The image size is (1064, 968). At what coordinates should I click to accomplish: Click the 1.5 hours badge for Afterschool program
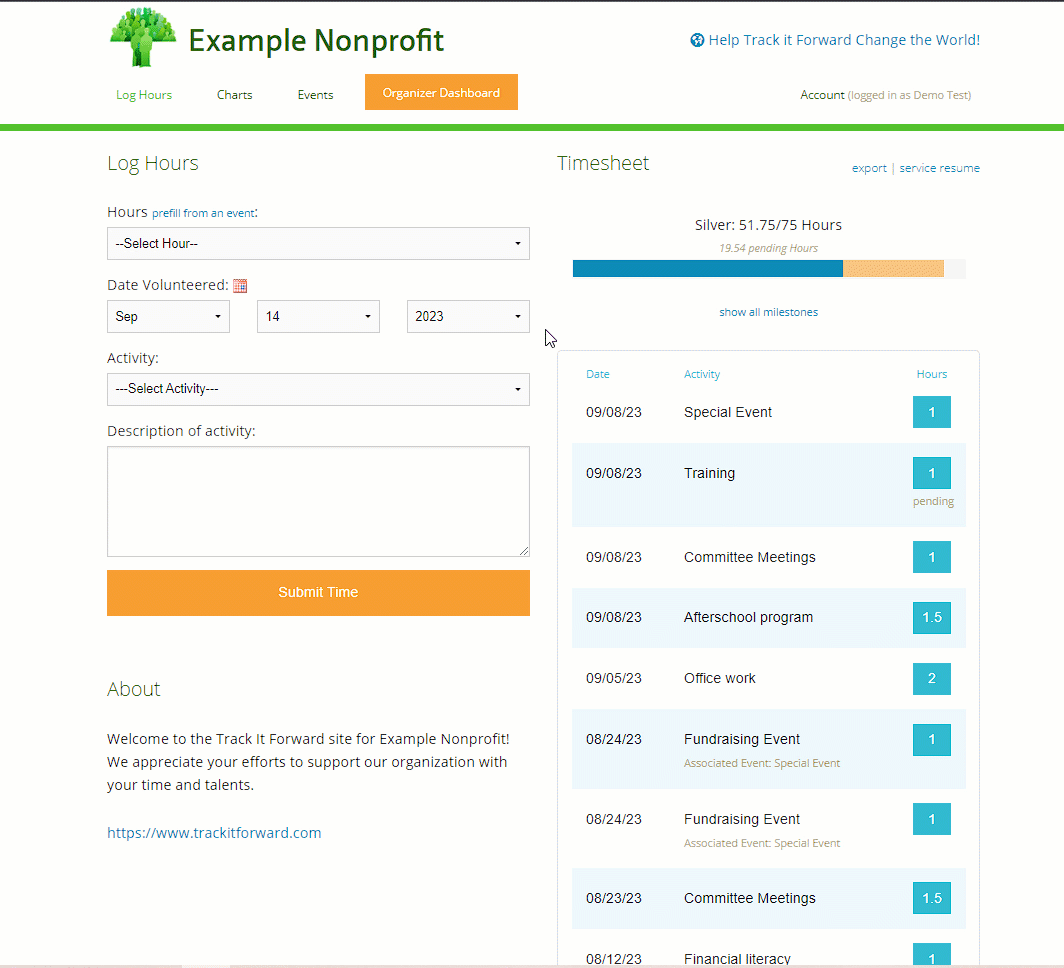point(932,618)
